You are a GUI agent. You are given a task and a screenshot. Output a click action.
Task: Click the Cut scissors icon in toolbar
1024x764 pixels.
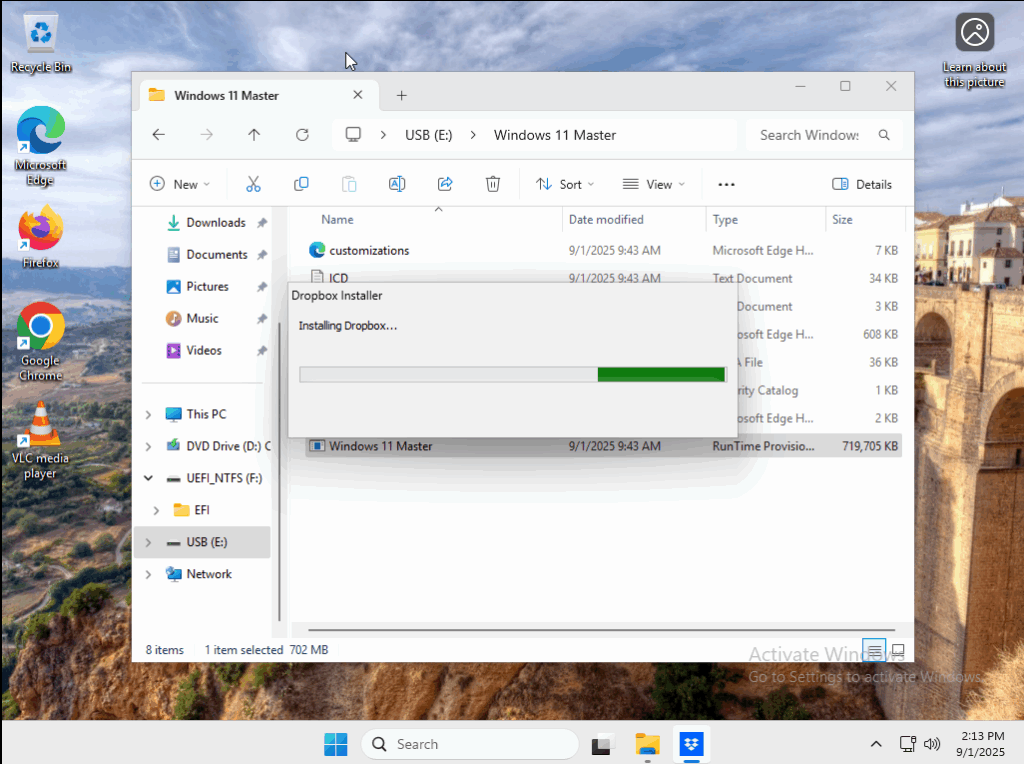[253, 184]
